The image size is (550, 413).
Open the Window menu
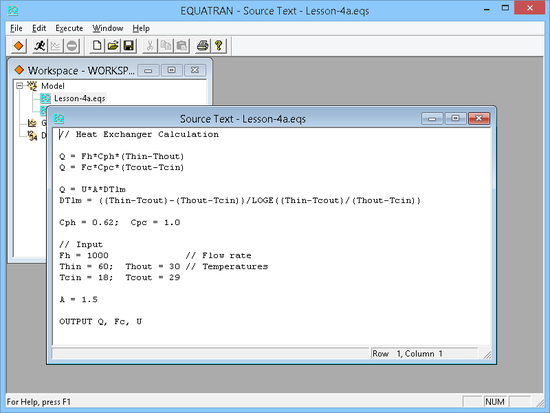click(108, 28)
